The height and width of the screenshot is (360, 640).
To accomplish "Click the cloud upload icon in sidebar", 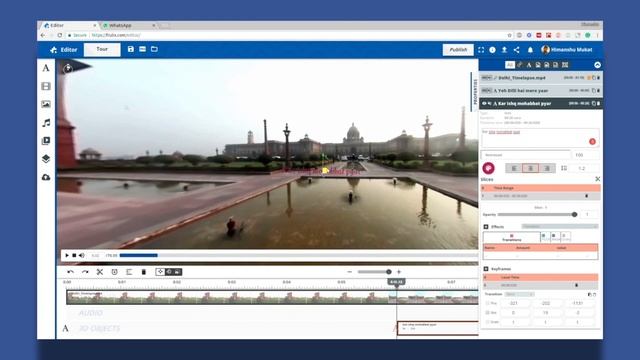I will [46, 177].
